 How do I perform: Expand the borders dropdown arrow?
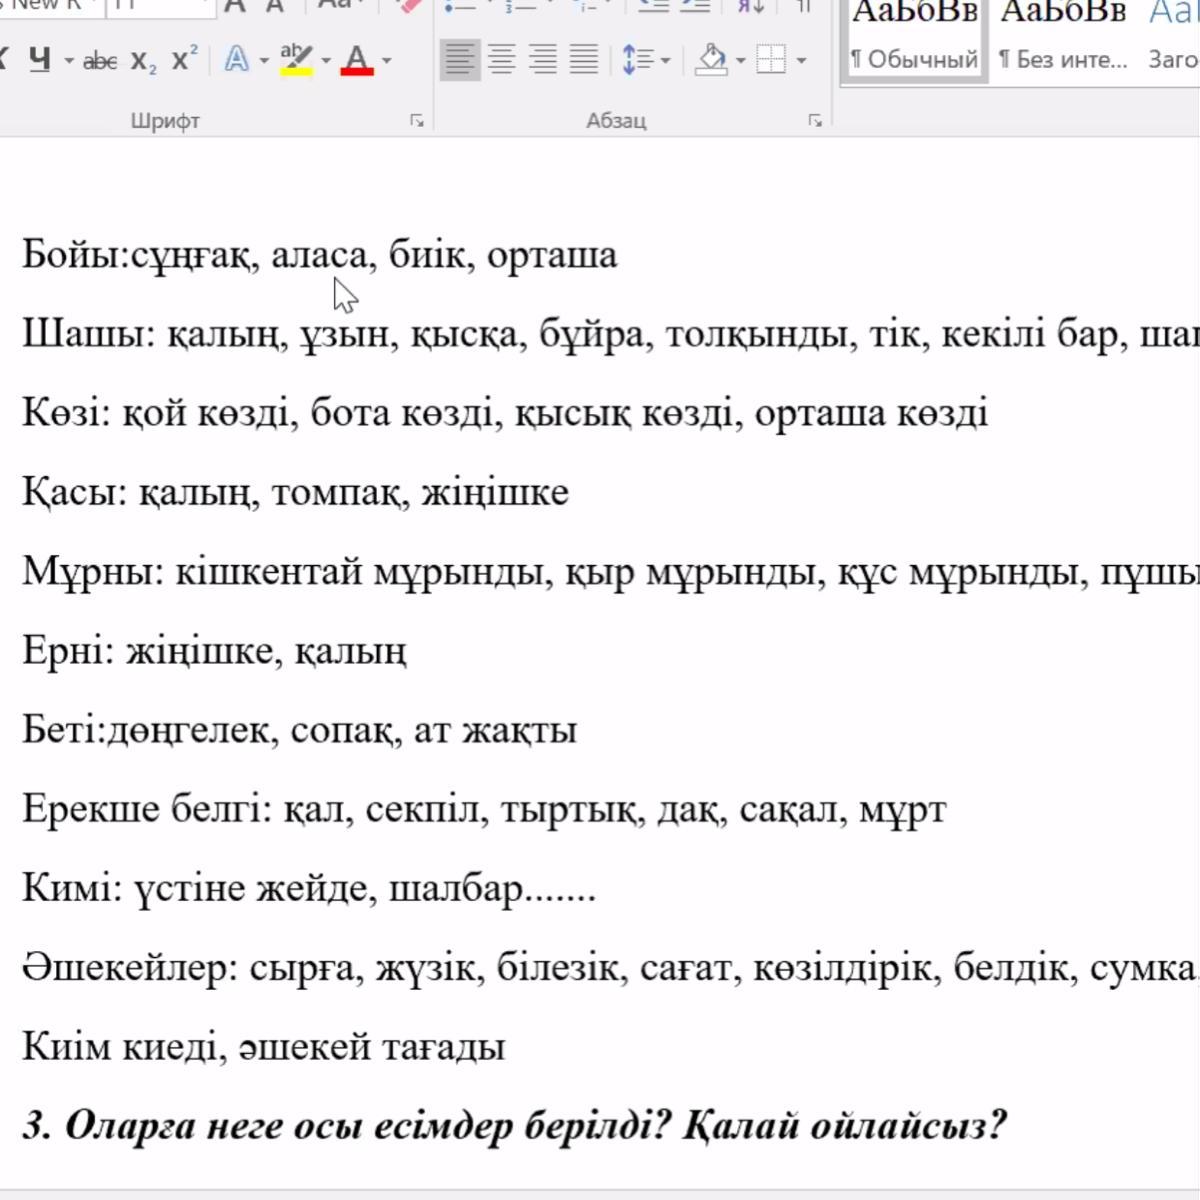pos(801,61)
